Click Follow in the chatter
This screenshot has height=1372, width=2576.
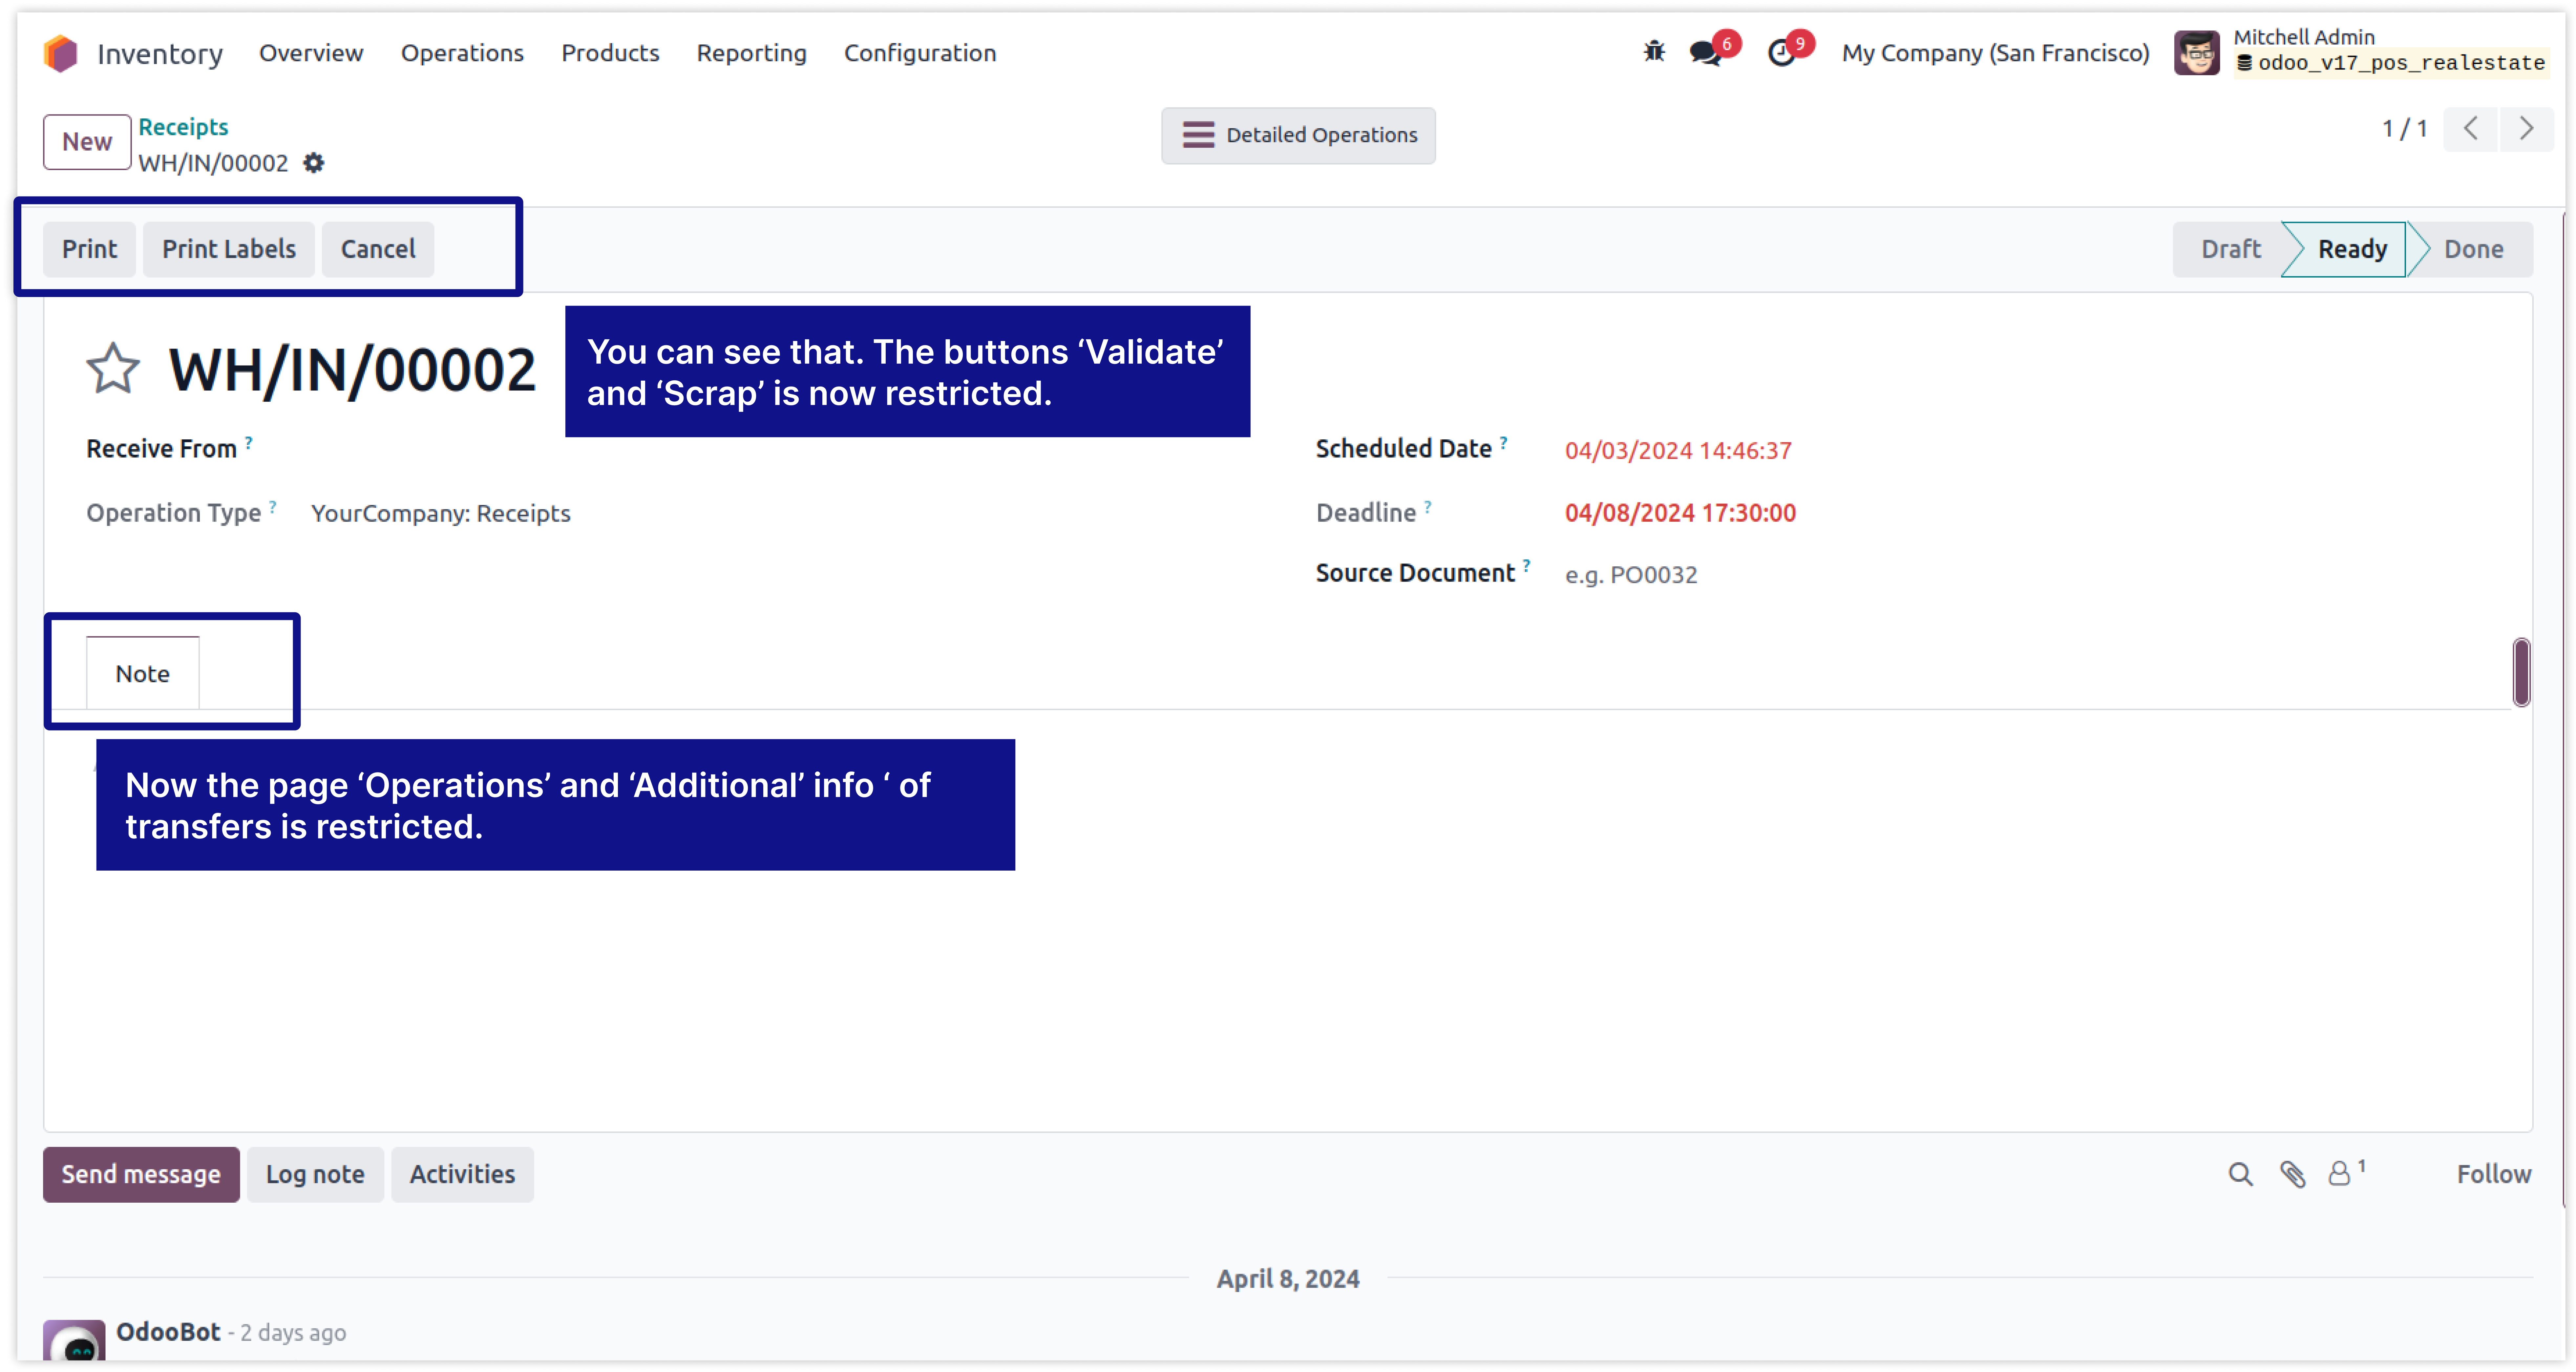point(2494,1174)
